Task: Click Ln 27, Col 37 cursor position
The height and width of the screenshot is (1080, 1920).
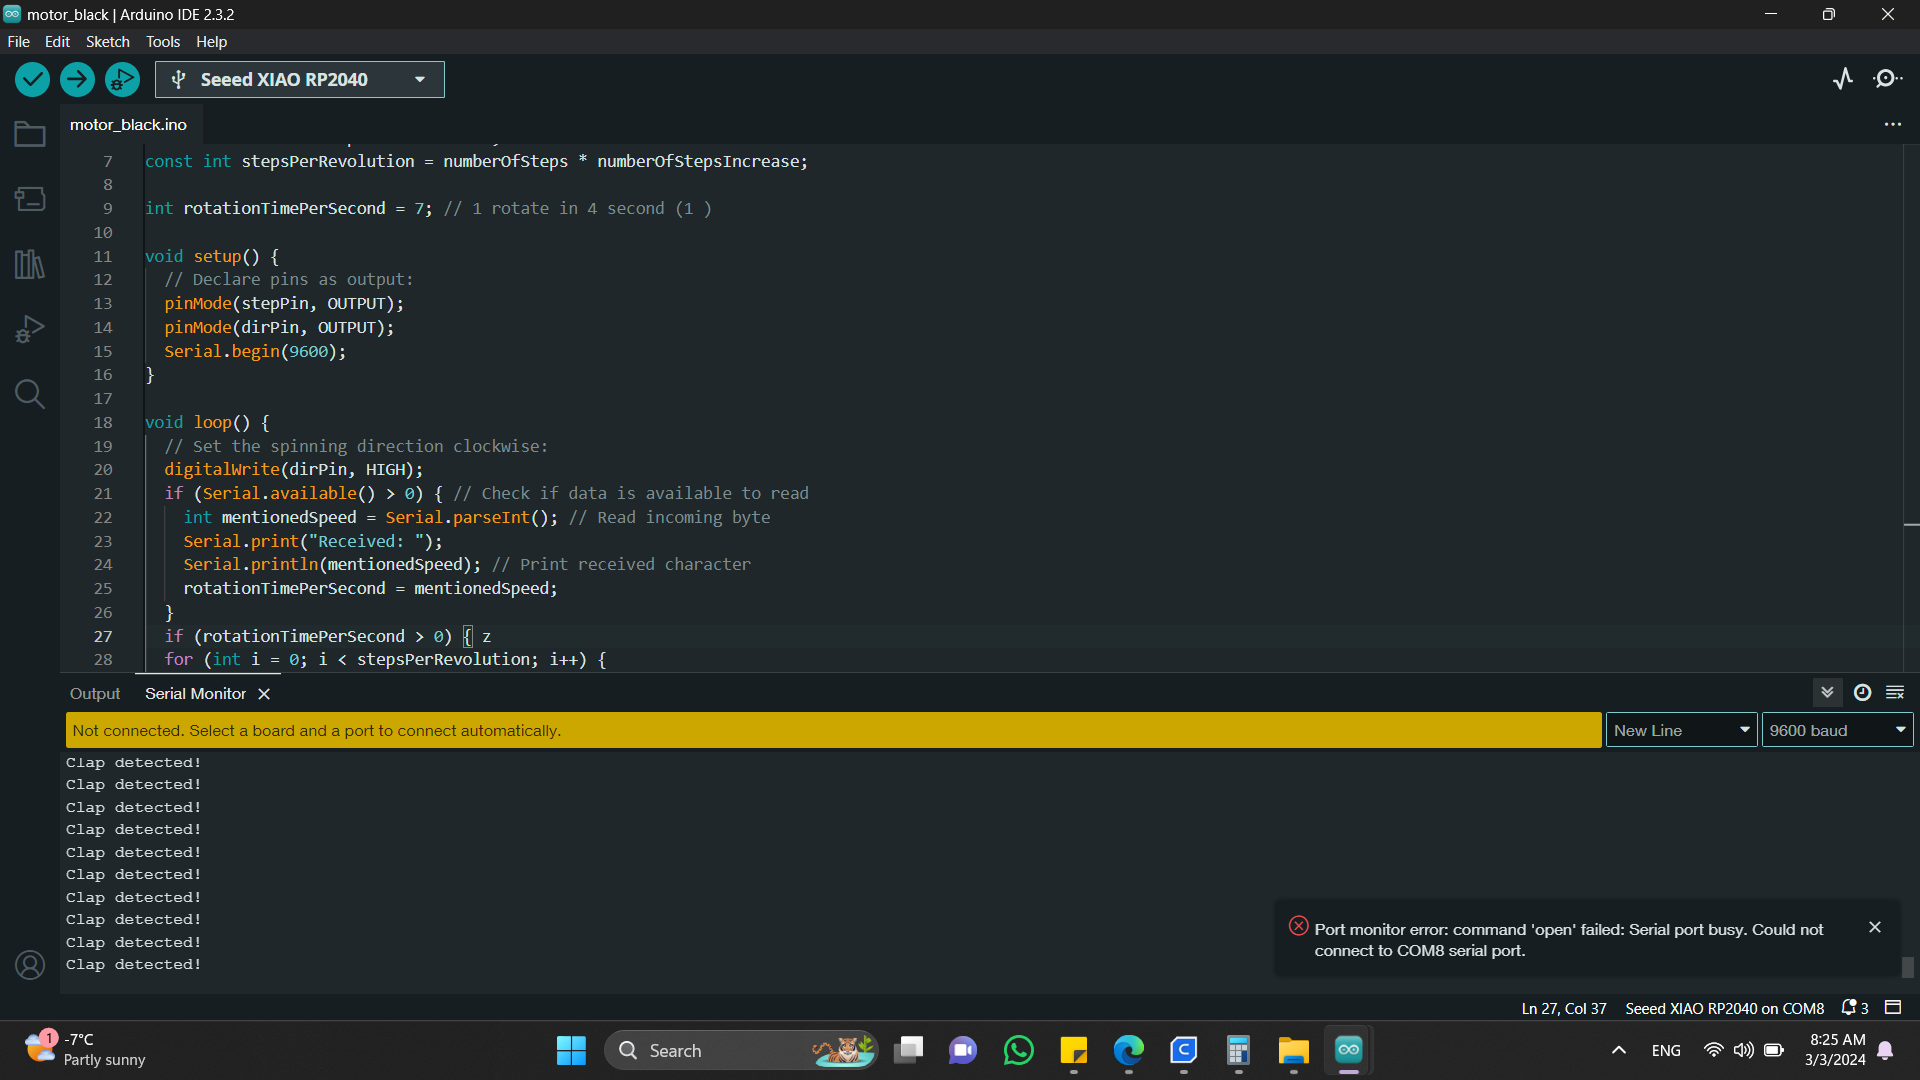Action: coord(1564,1008)
